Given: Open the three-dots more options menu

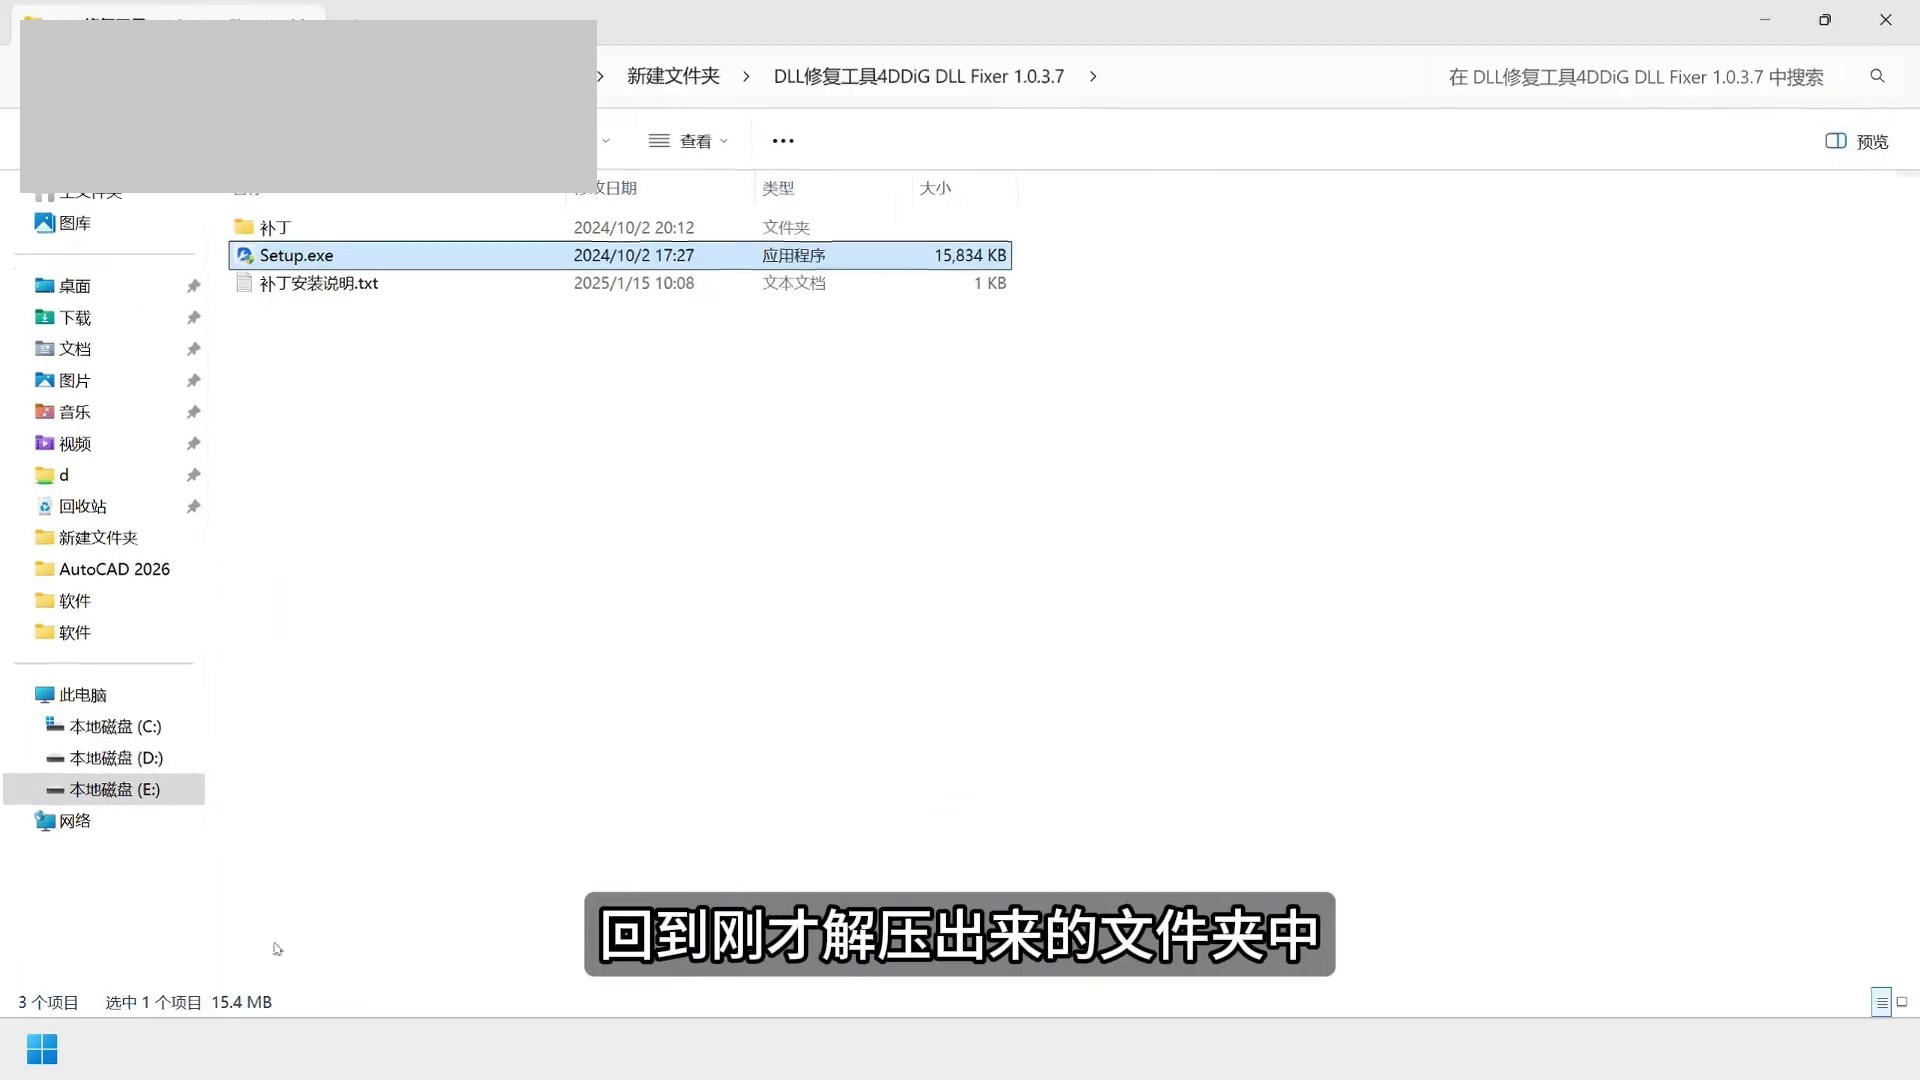Looking at the screenshot, I should point(783,141).
